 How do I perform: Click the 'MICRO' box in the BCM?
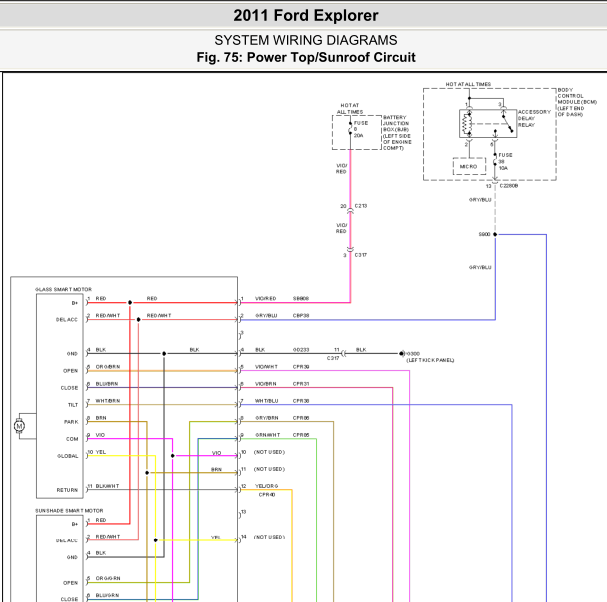pos(469,166)
